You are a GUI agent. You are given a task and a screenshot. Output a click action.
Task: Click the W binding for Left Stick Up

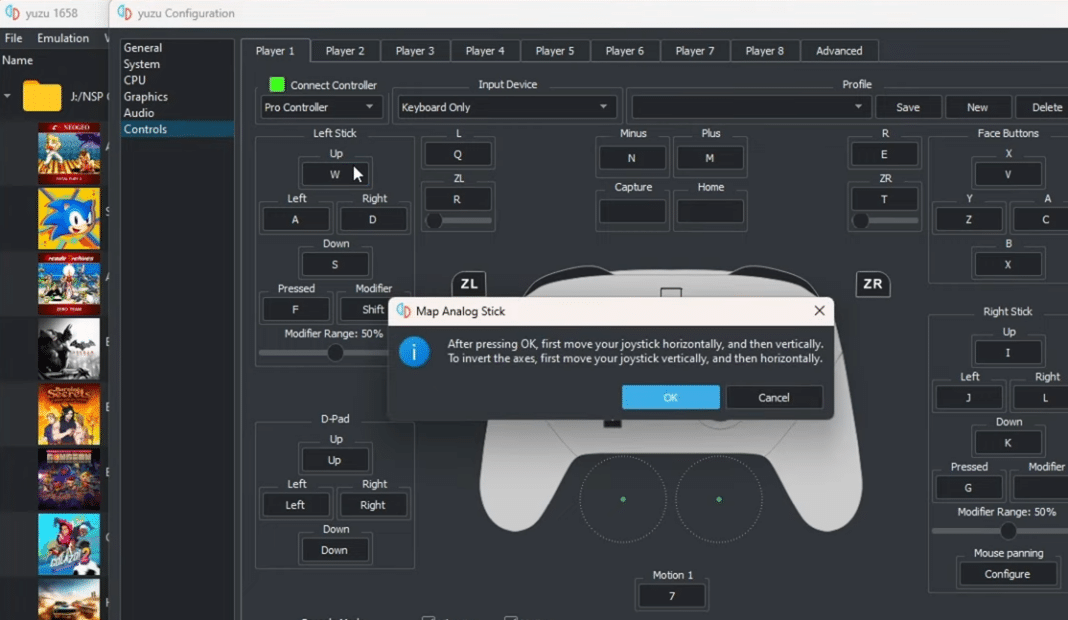pos(335,173)
